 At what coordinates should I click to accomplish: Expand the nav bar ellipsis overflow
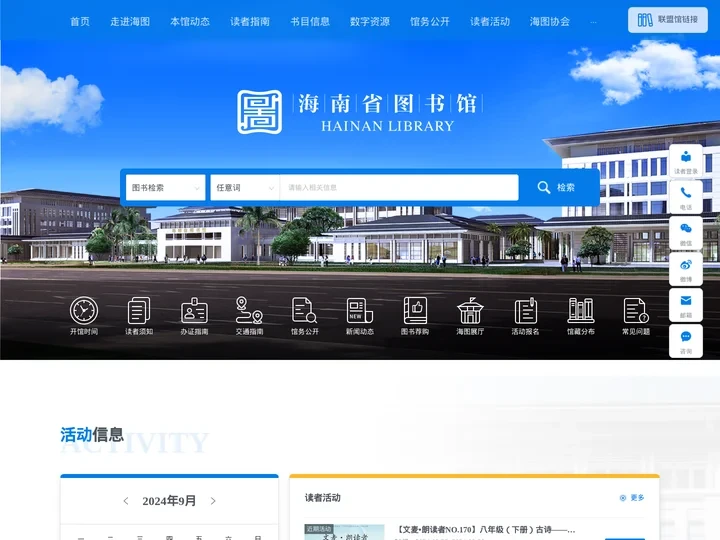click(x=593, y=22)
